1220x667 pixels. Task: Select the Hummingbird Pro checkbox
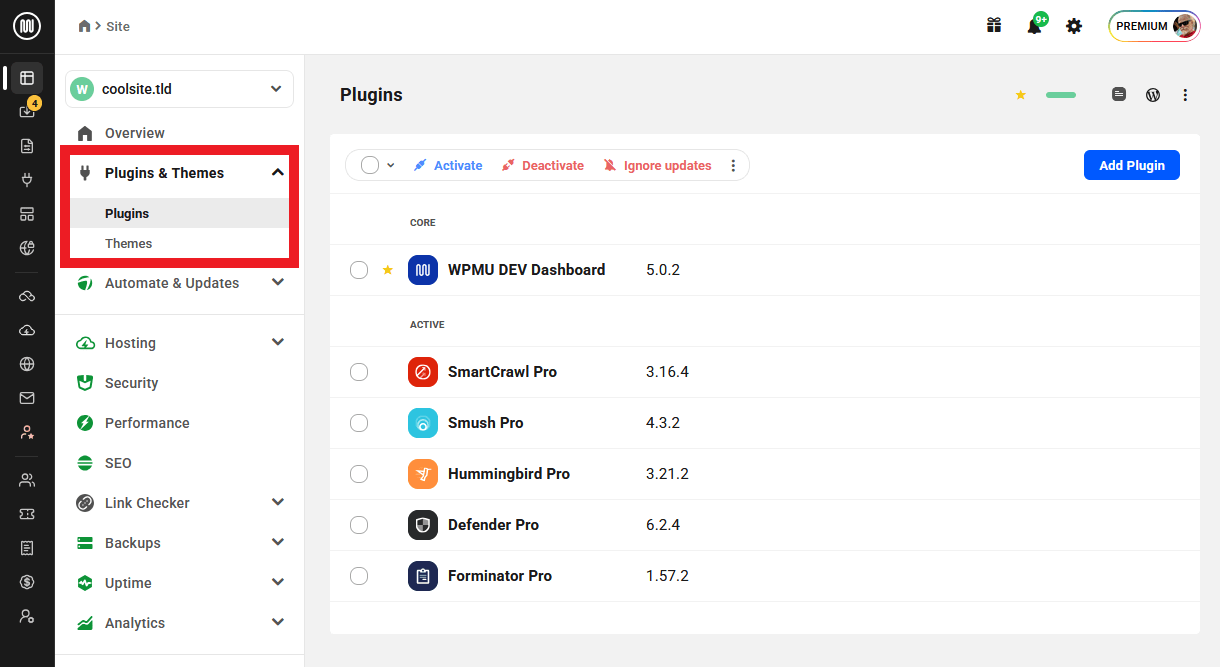(359, 474)
